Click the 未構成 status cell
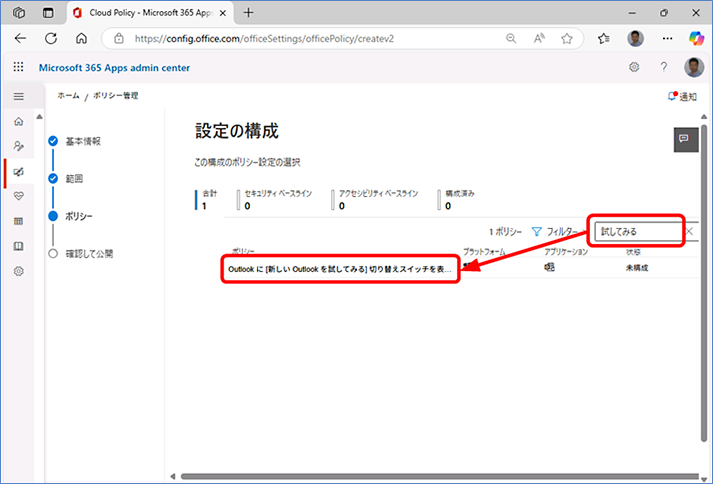Viewport: 713px width, 484px height. pyautogui.click(x=637, y=268)
